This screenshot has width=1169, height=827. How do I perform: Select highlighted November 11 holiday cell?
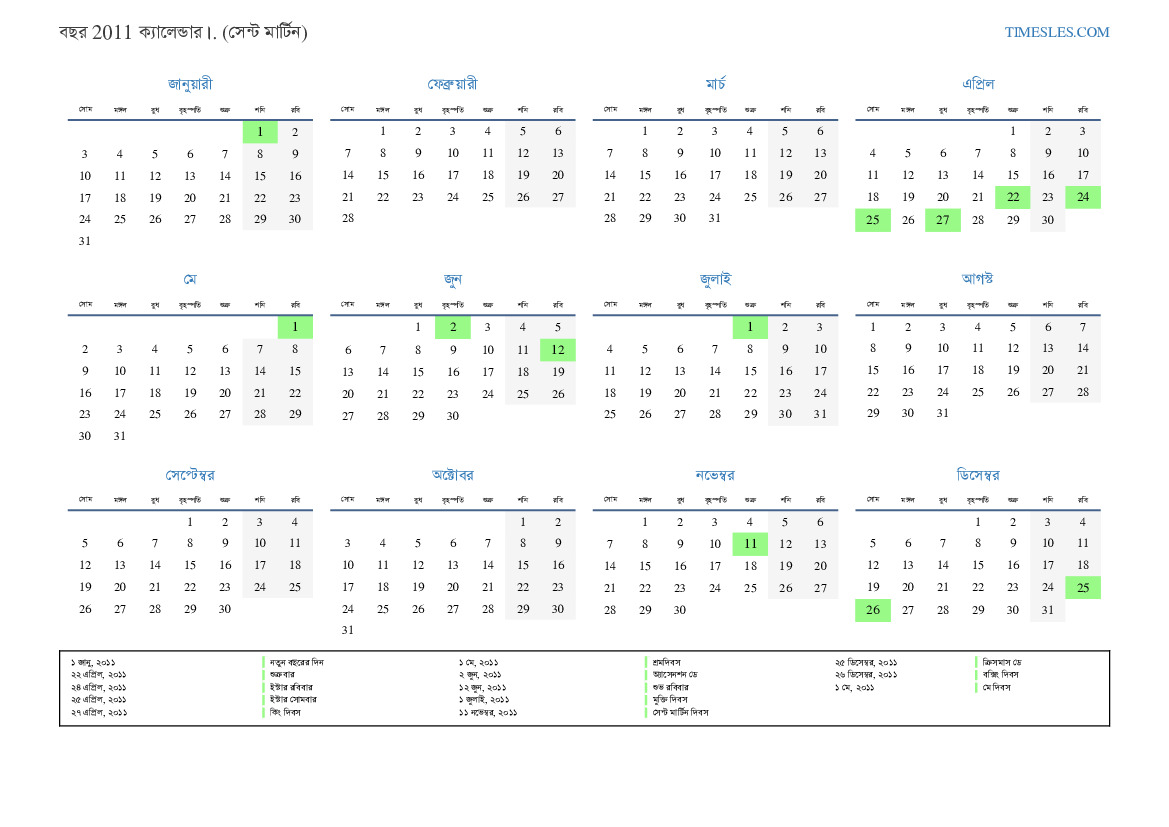750,544
